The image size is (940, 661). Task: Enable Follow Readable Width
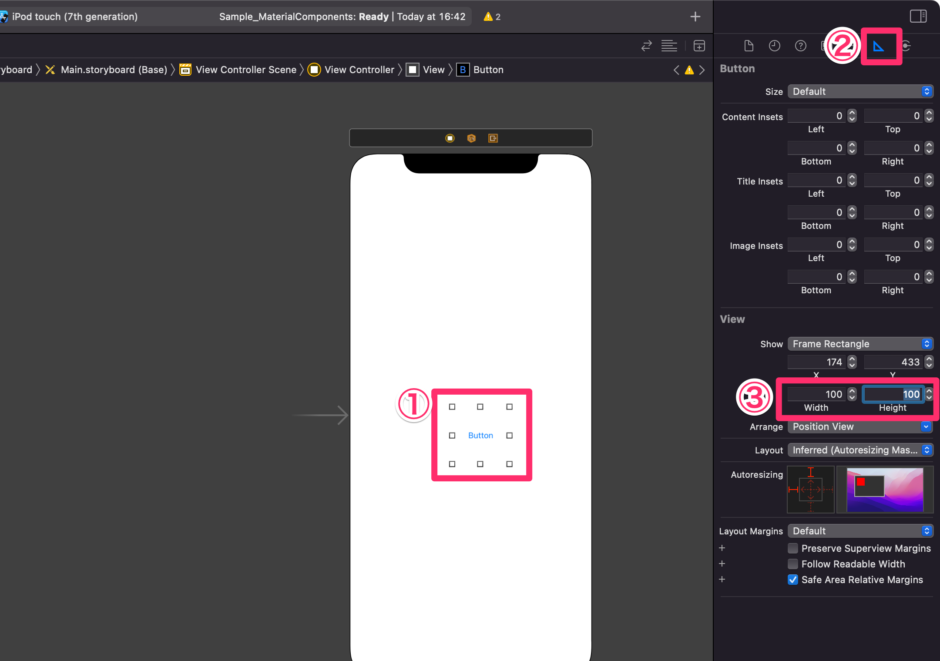[x=793, y=563]
